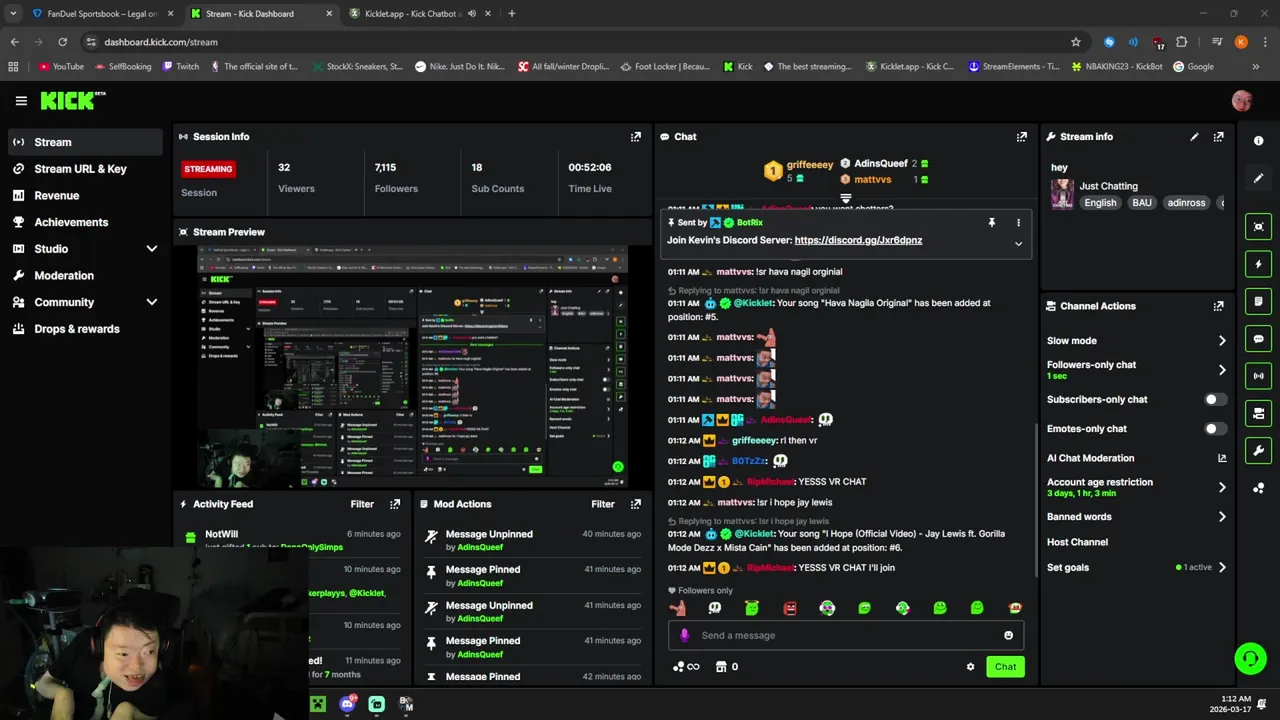The height and width of the screenshot is (720, 1280).
Task: Open AI Chat Moderation external link icon
Action: pyautogui.click(x=1222, y=458)
